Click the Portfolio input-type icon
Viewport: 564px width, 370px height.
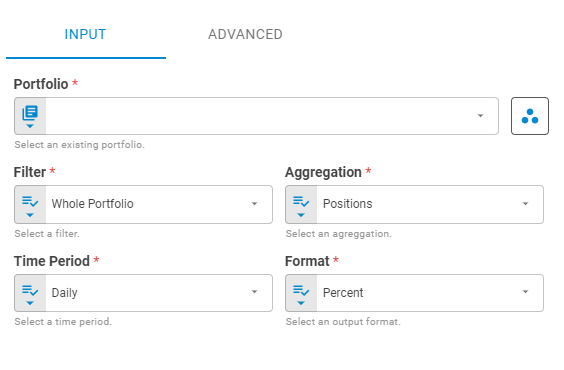pos(30,116)
